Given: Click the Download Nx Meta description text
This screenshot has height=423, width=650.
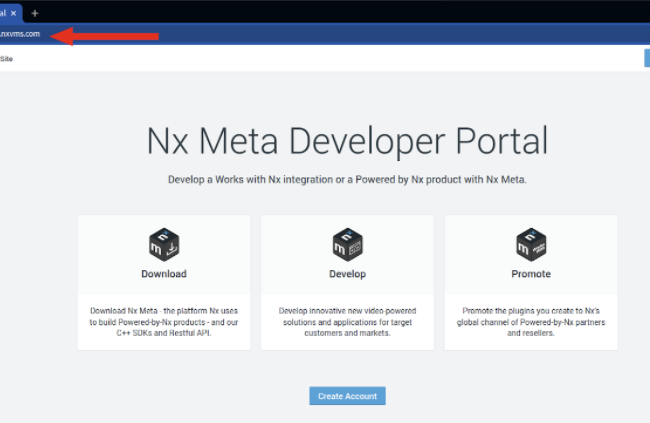Looking at the screenshot, I should [x=164, y=322].
